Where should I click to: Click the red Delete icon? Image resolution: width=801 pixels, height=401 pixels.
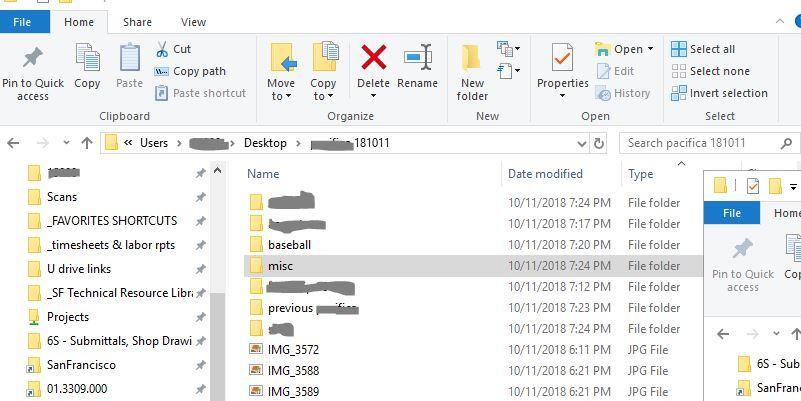373,57
